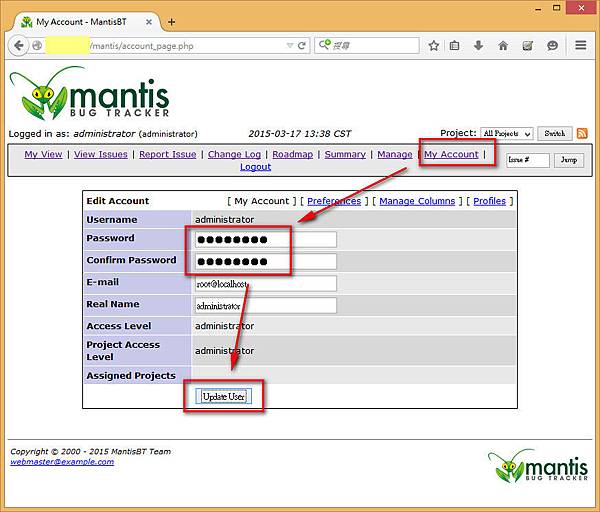Click the Logout link
The image size is (600, 512).
pyautogui.click(x=256, y=167)
